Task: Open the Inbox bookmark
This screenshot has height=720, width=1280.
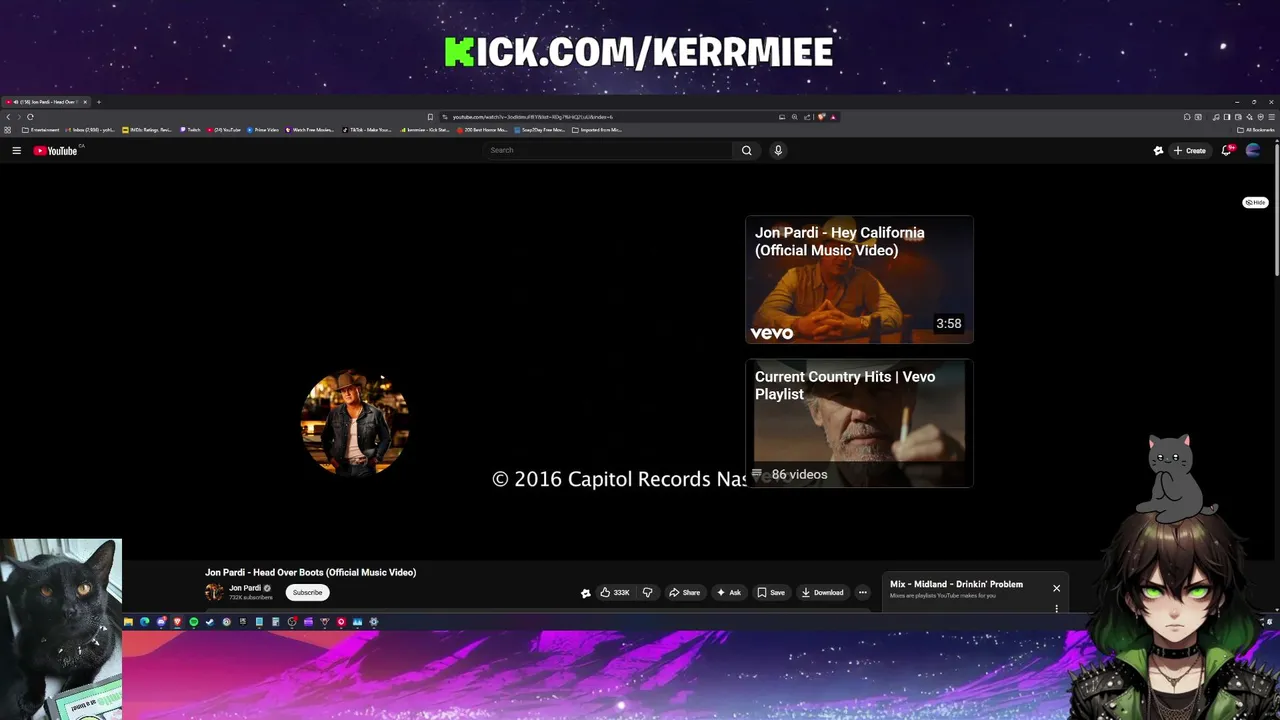Action: [x=90, y=130]
